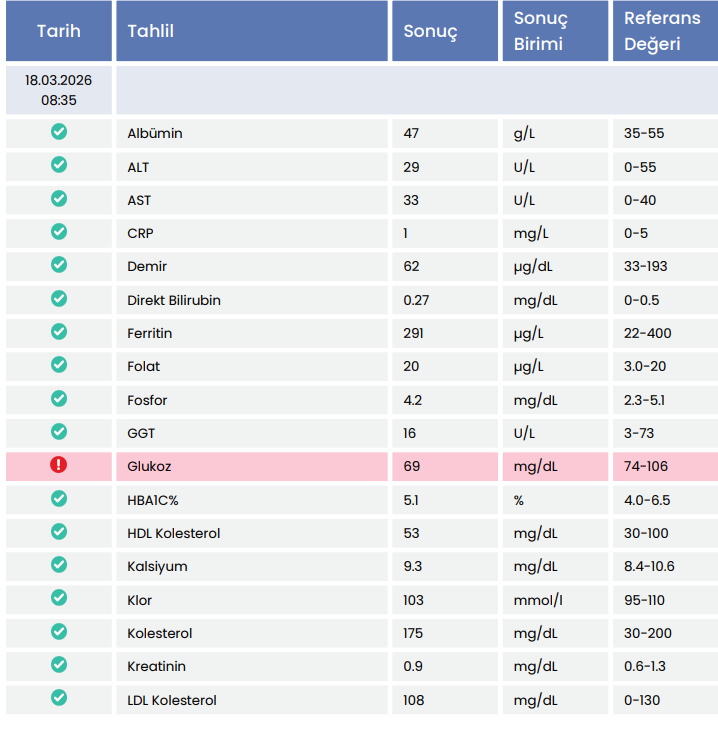Click the Glukoz result value 69
Image resolution: width=718 pixels, height=738 pixels.
(412, 466)
